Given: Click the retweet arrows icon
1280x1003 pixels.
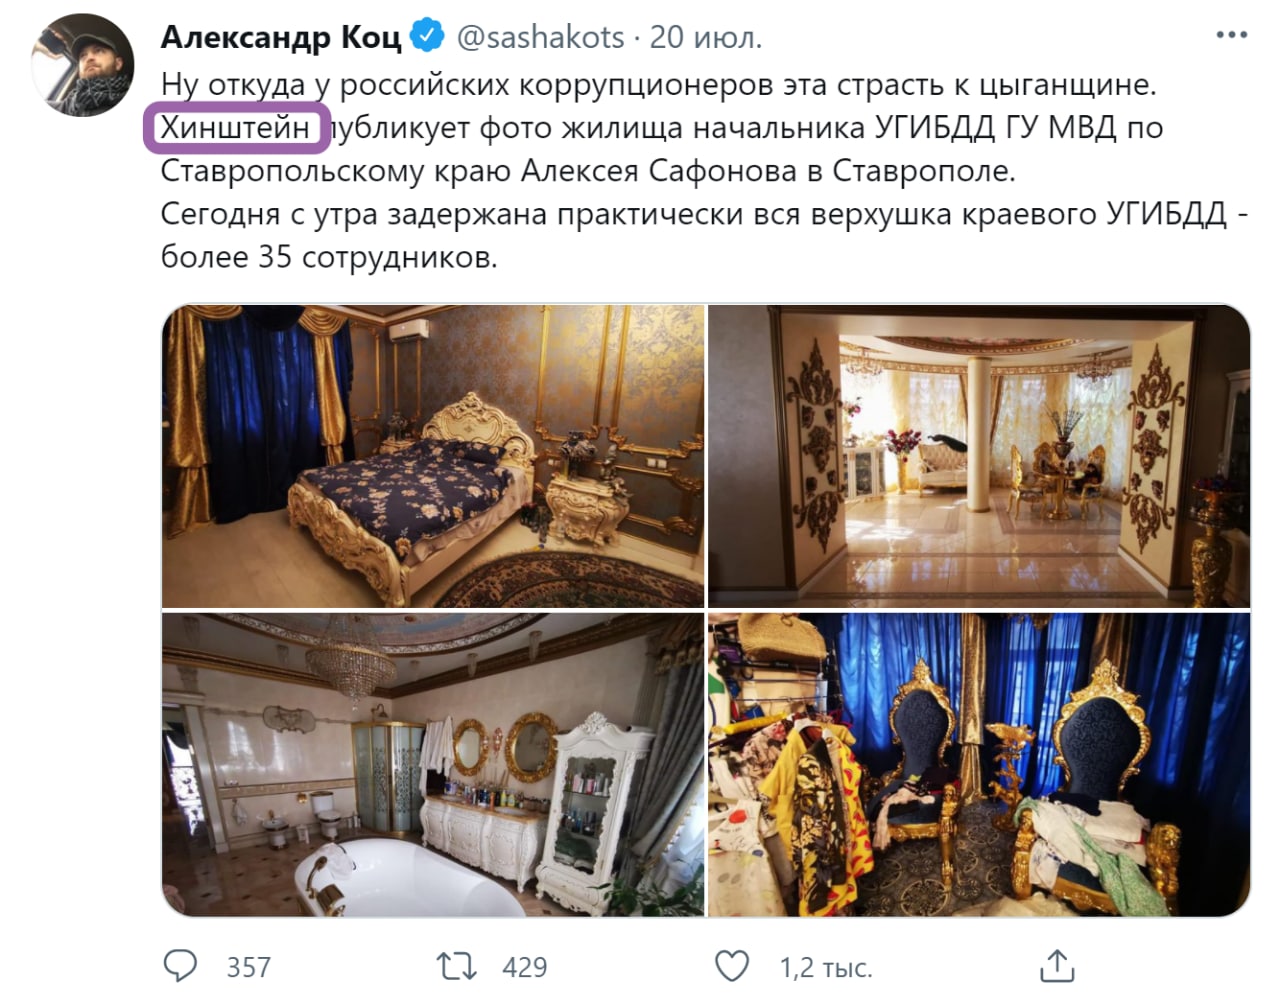Looking at the screenshot, I should pos(456,966).
